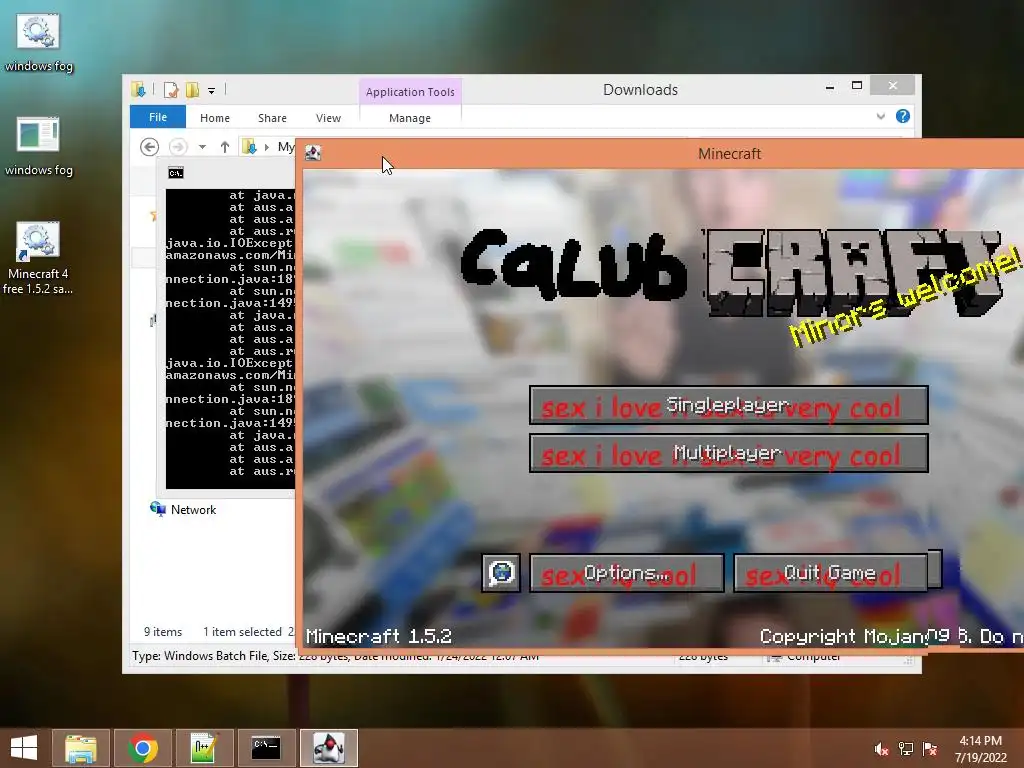Open the language globe button in Minecraft

tap(501, 573)
